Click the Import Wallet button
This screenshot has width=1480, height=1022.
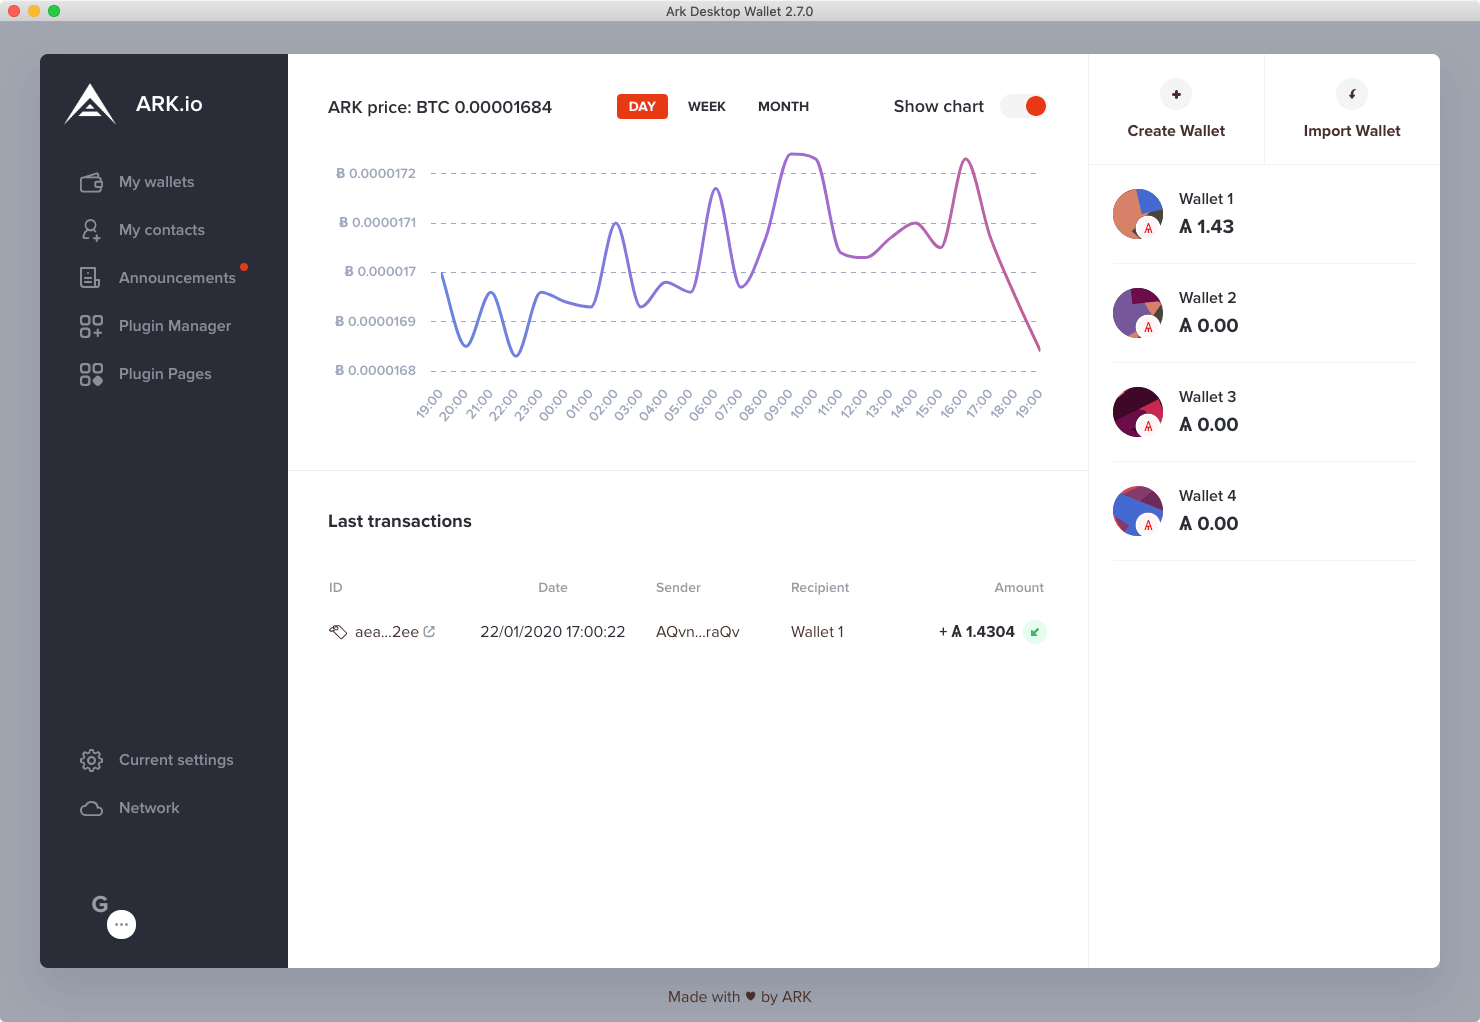[x=1352, y=109]
